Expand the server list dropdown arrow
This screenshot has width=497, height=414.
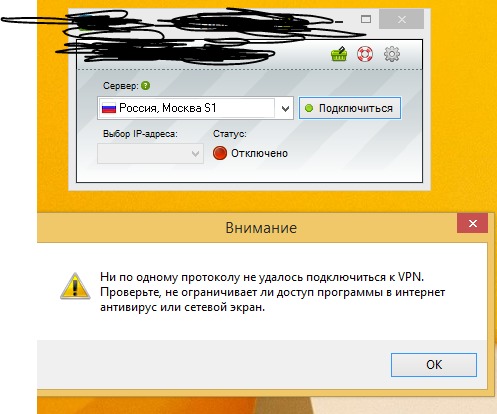tap(285, 108)
